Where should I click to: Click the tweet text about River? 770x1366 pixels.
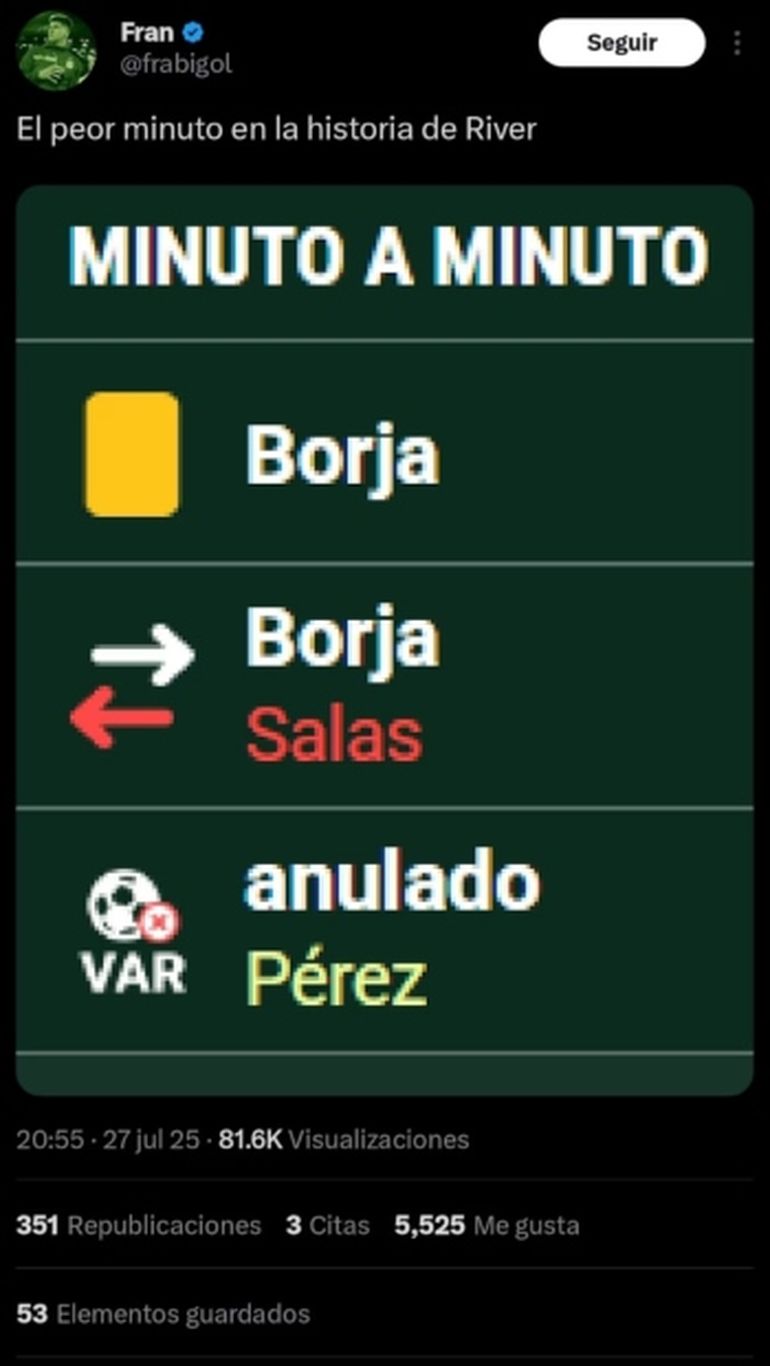click(x=277, y=130)
